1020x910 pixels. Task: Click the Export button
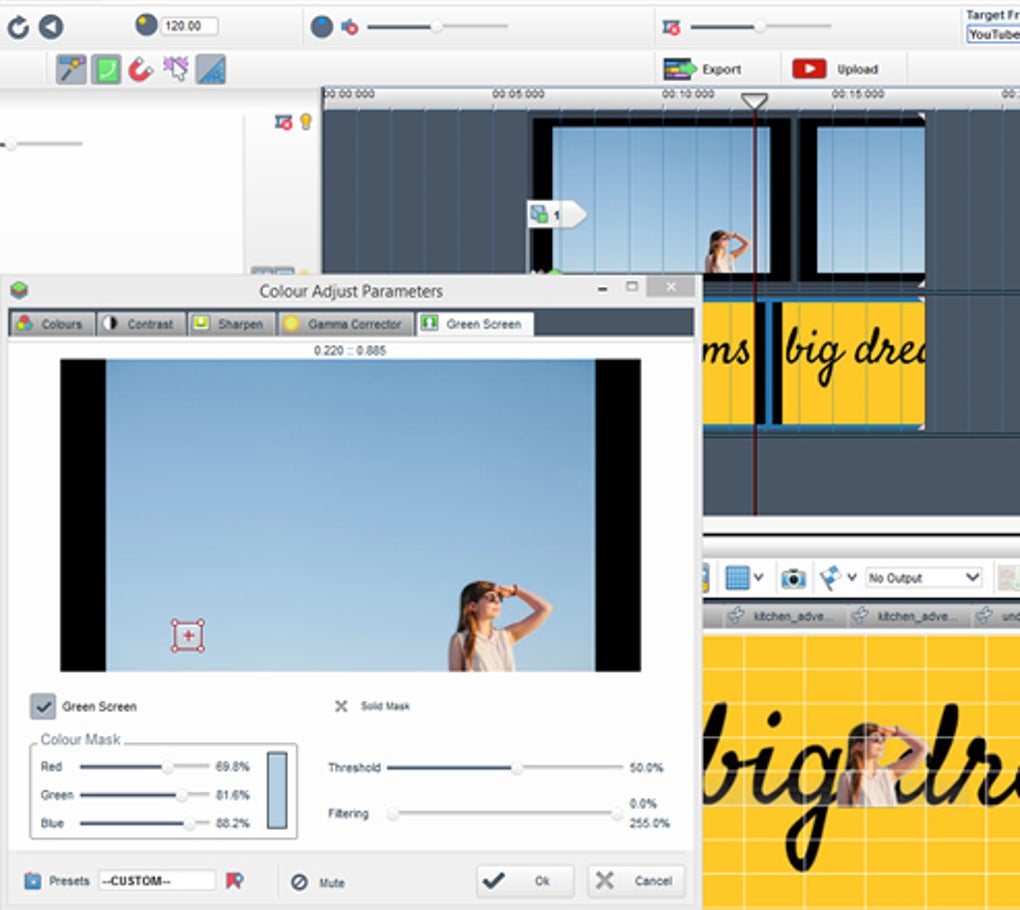pos(703,69)
